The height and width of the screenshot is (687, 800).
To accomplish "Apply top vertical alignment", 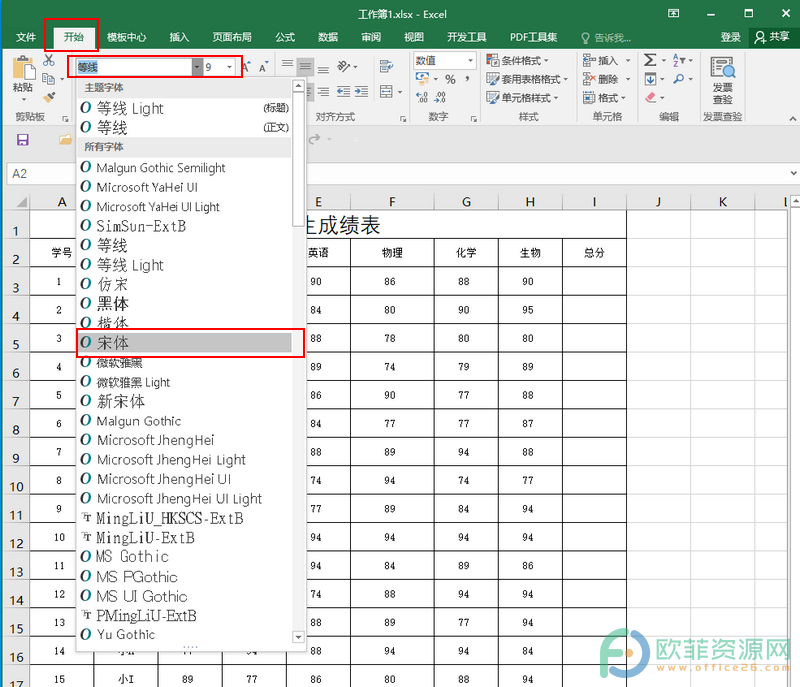I will pyautogui.click(x=288, y=64).
